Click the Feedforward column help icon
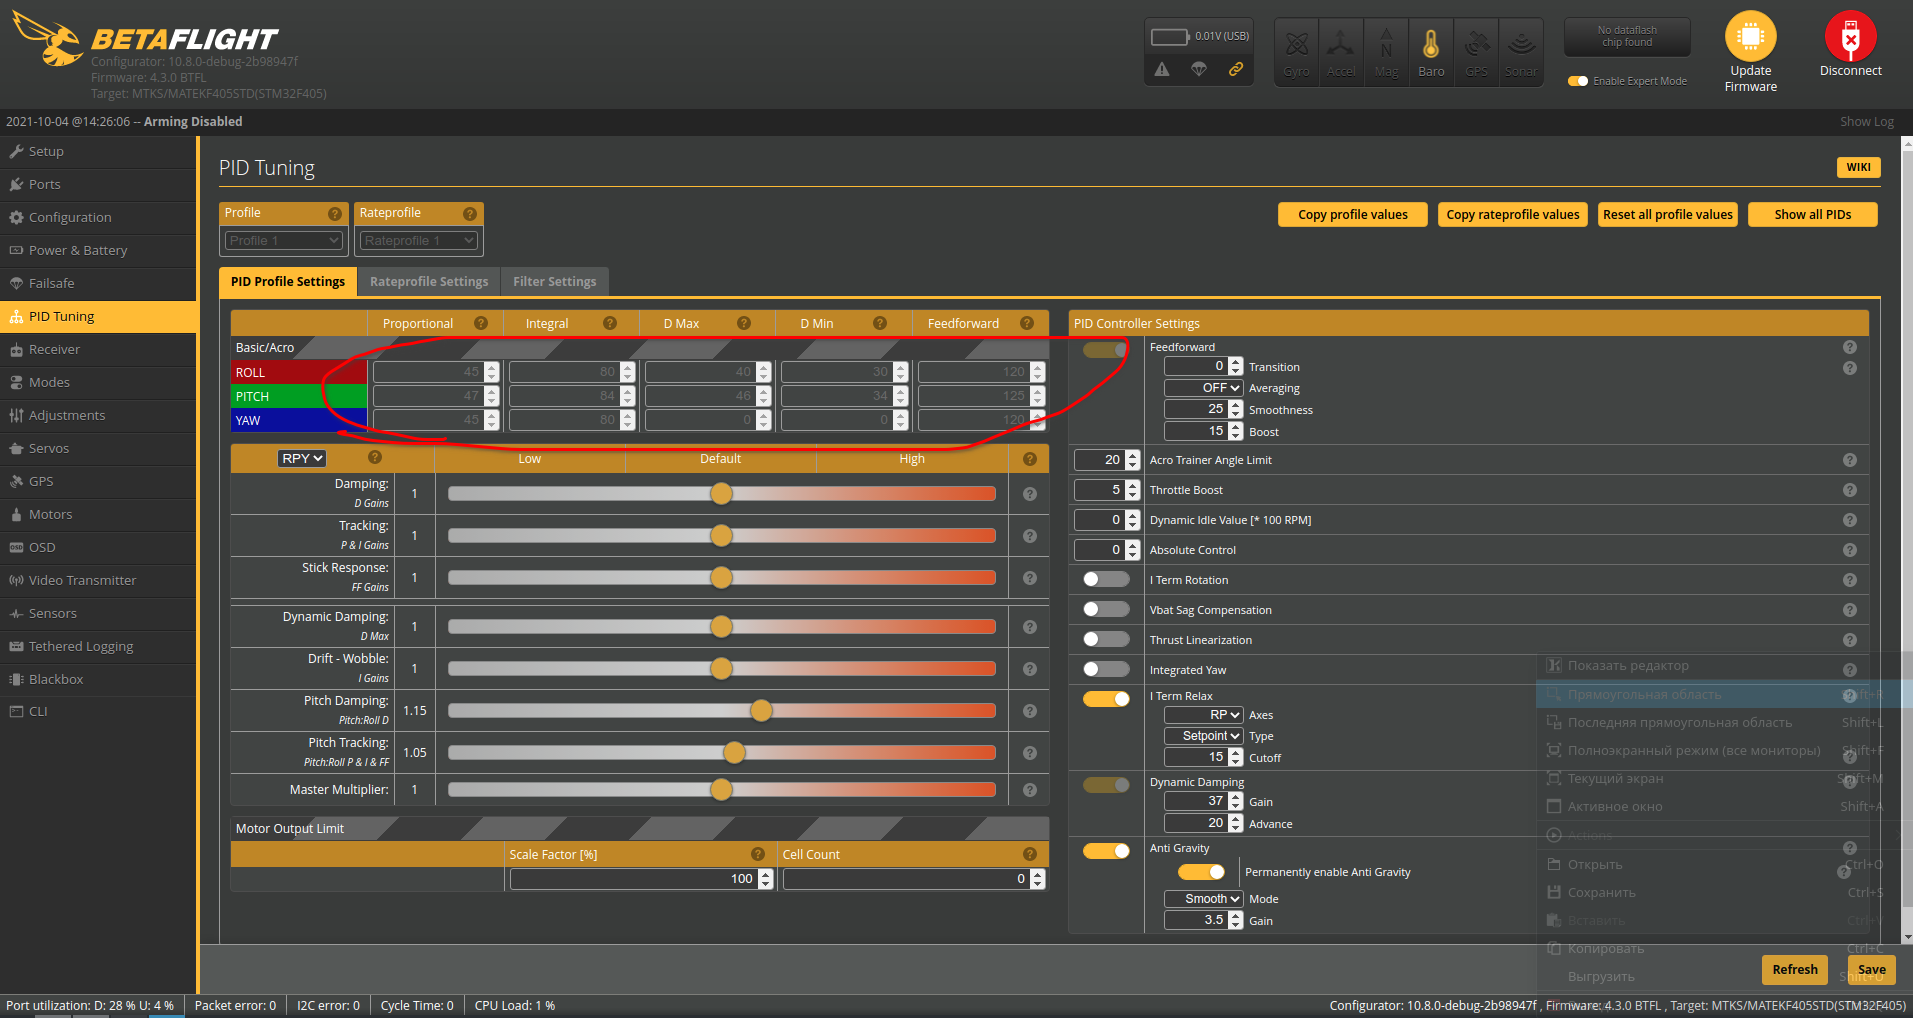 [x=1027, y=323]
